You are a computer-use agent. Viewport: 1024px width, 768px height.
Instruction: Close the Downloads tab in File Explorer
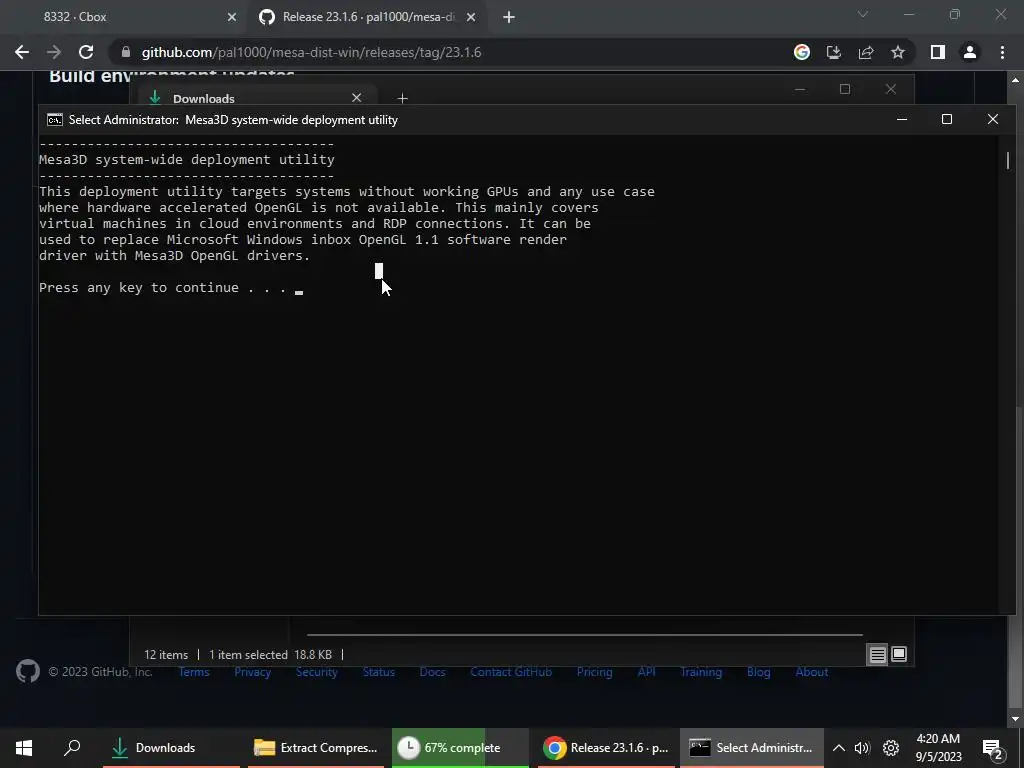[357, 98]
